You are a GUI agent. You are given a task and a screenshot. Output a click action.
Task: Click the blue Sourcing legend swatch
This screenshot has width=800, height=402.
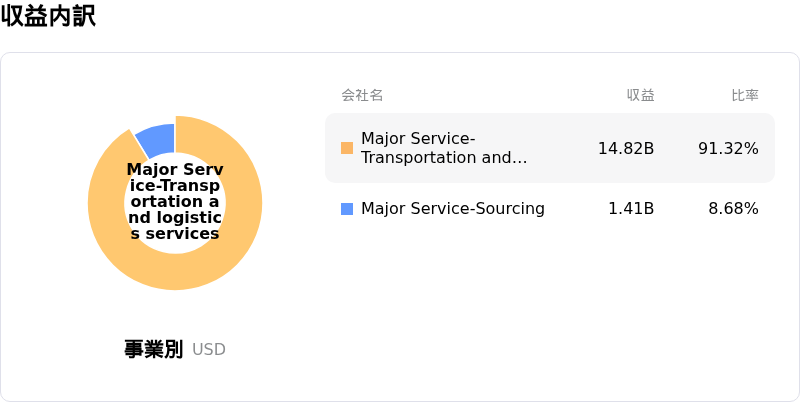coord(347,209)
